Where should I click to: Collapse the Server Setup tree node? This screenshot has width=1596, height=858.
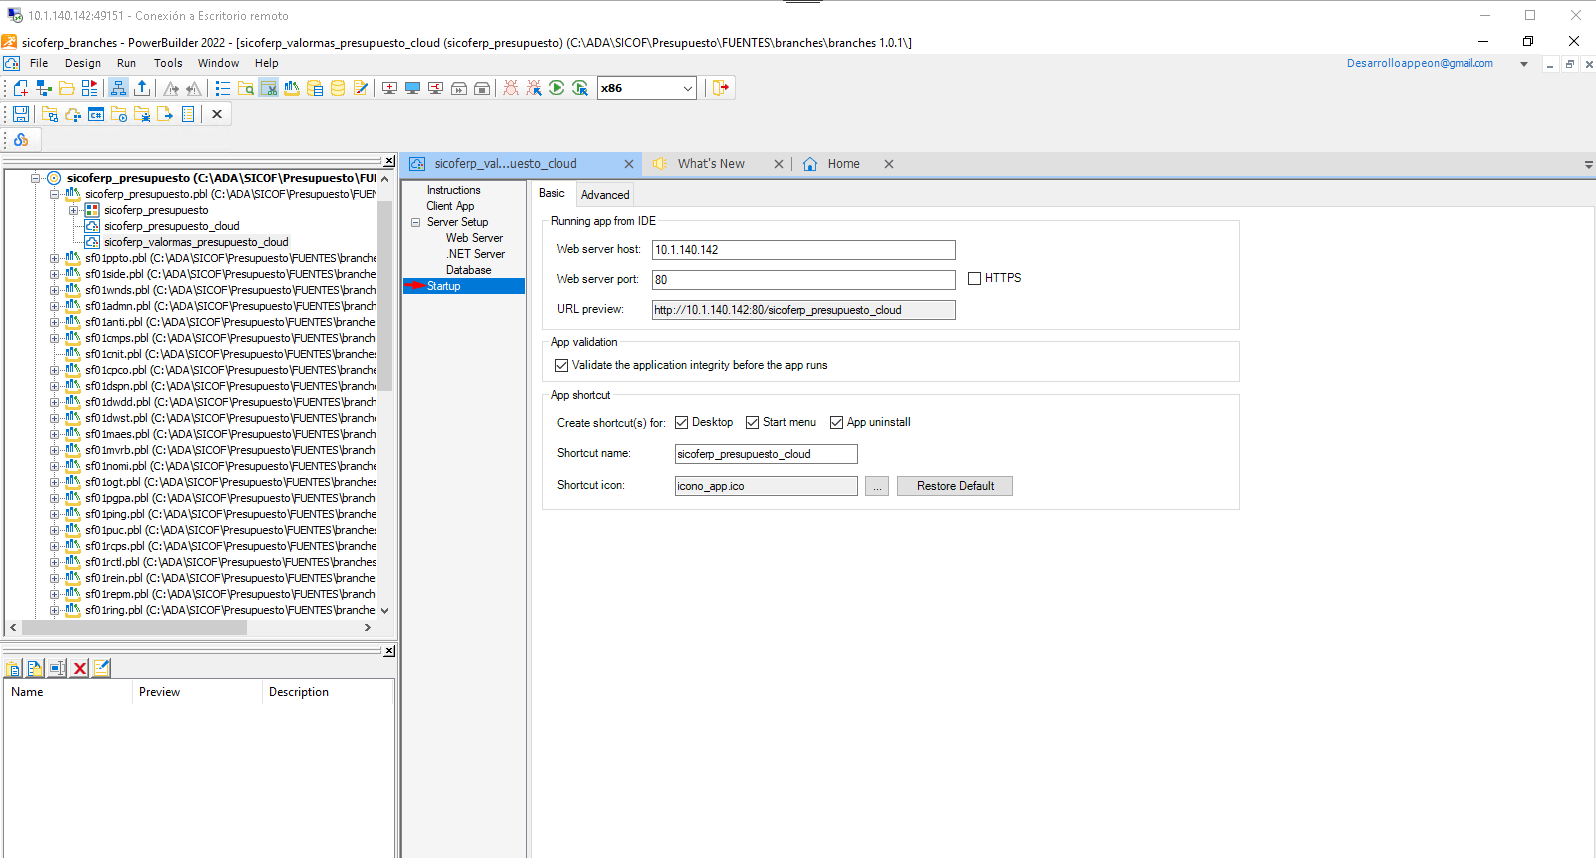point(415,222)
